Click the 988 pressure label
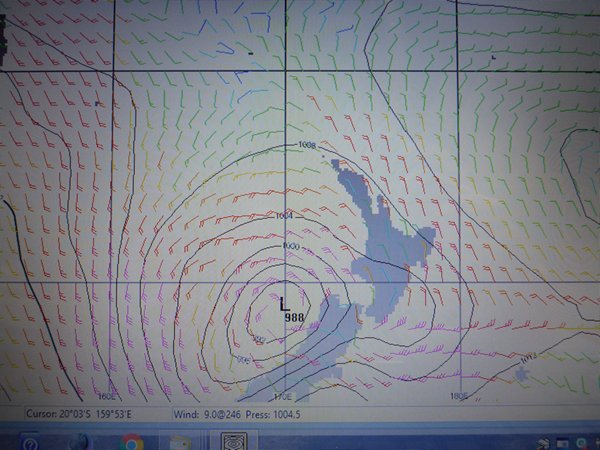 (x=294, y=317)
